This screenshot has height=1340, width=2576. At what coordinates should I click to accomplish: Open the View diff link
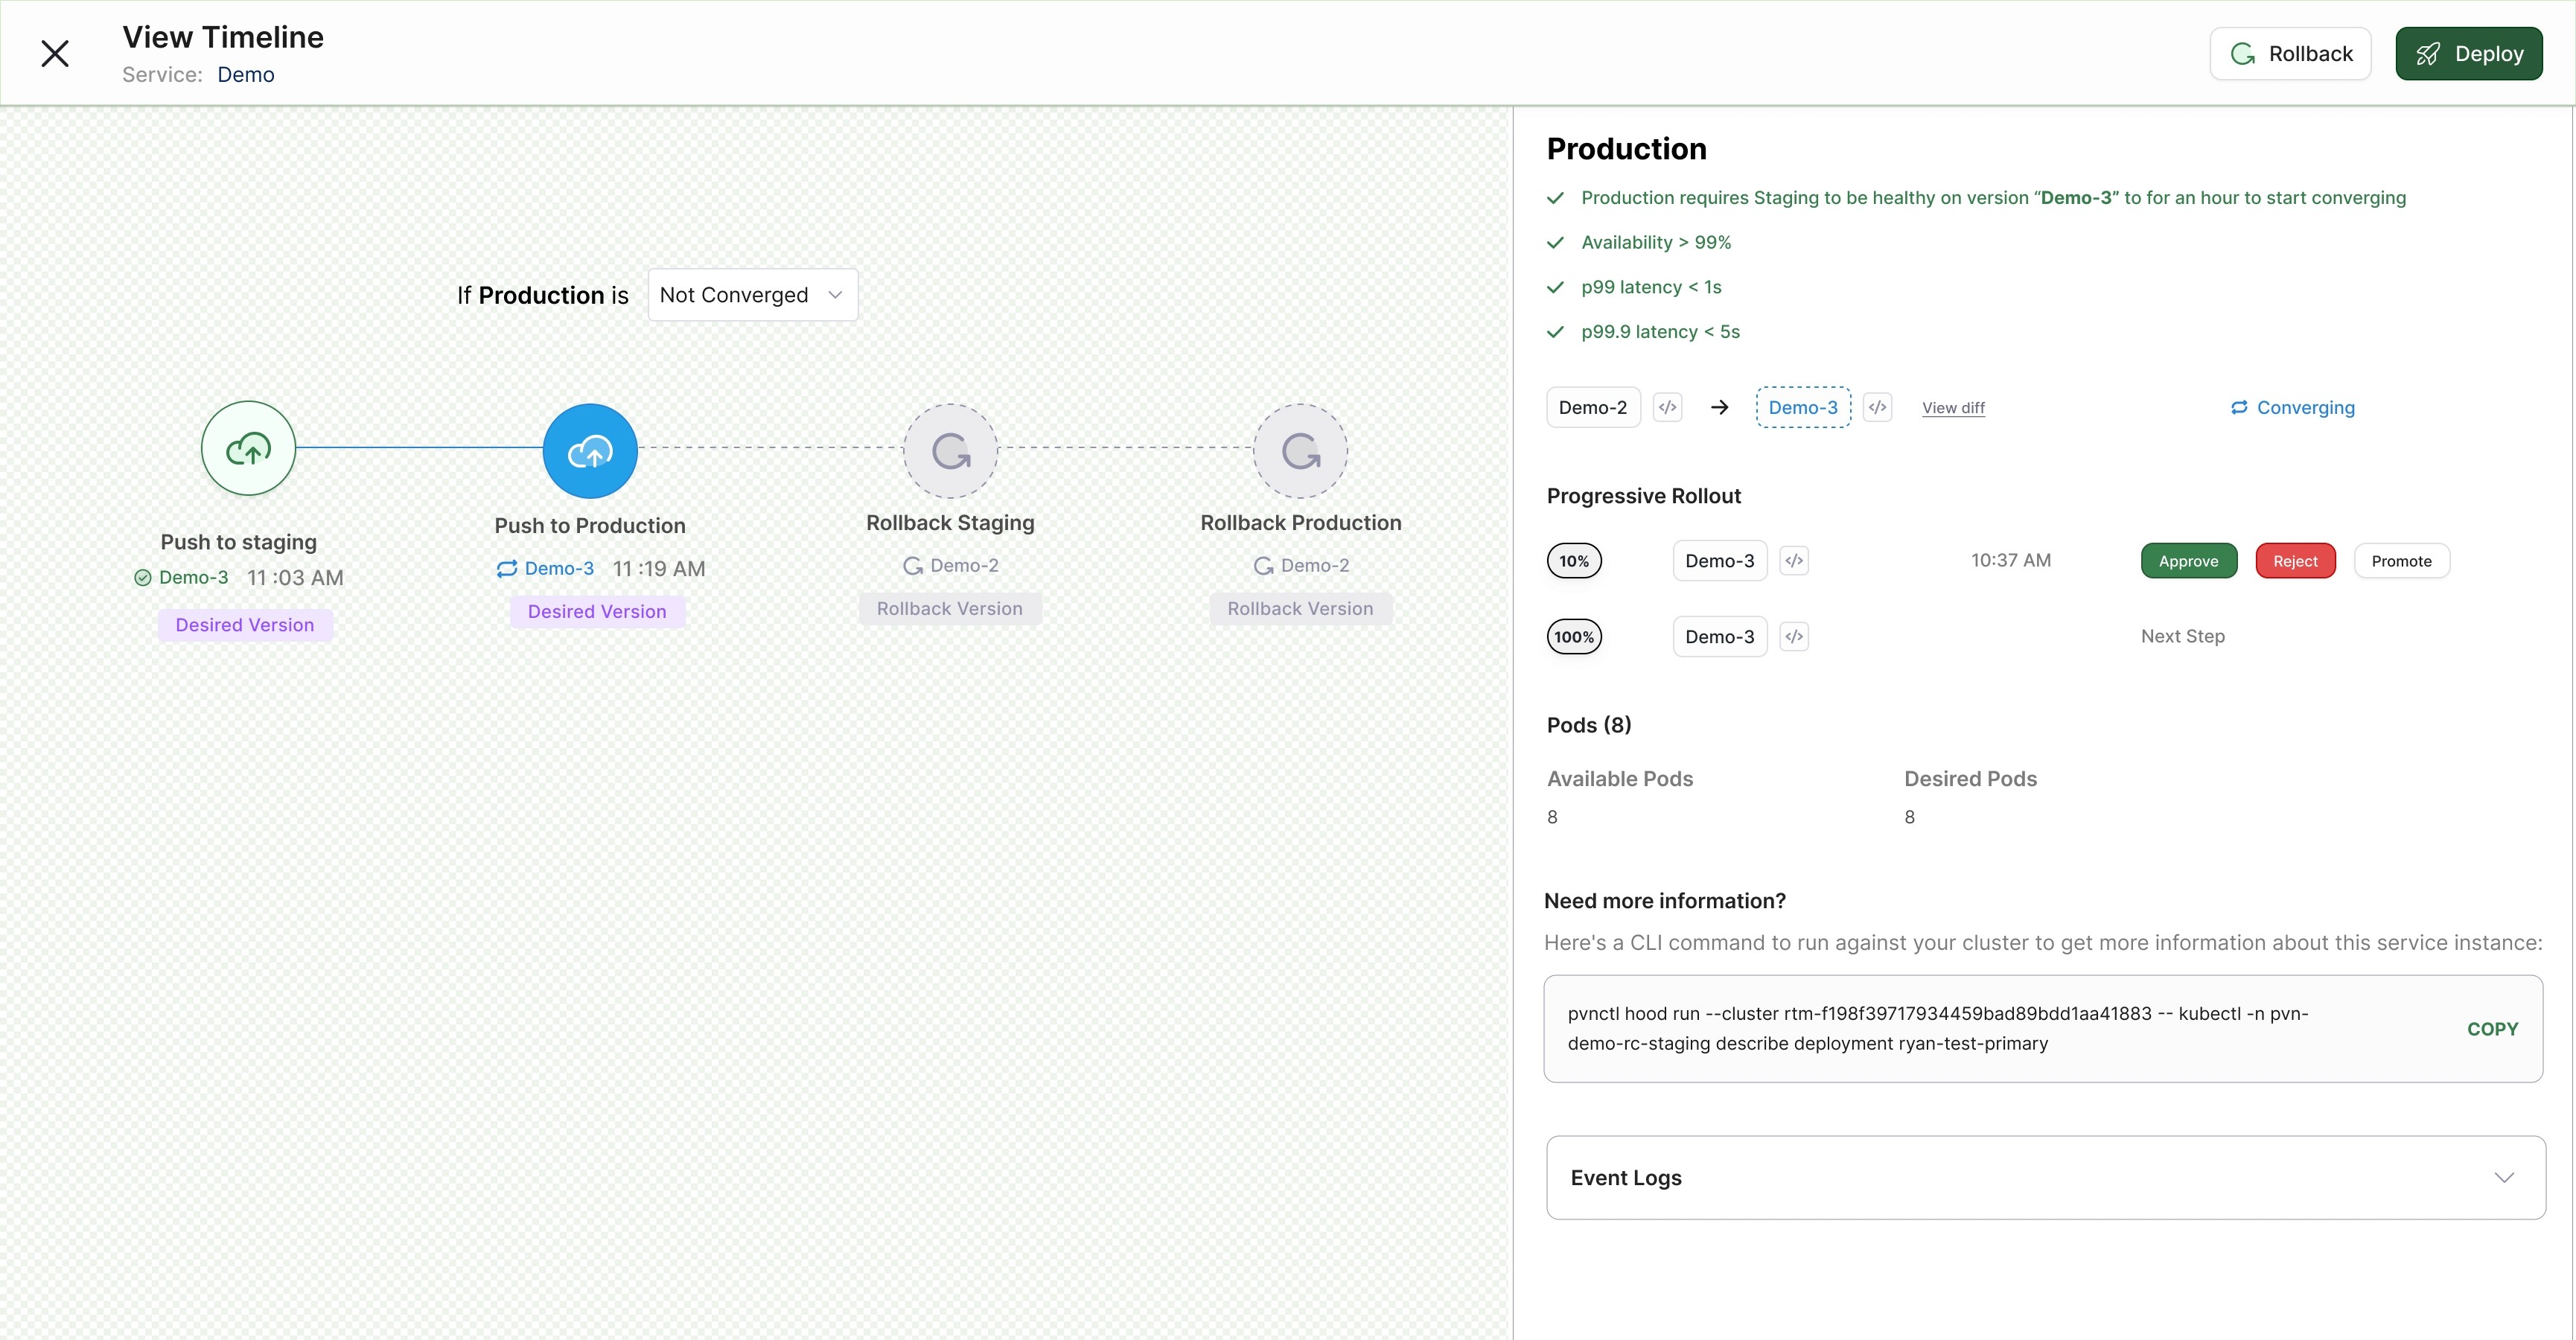(1953, 408)
